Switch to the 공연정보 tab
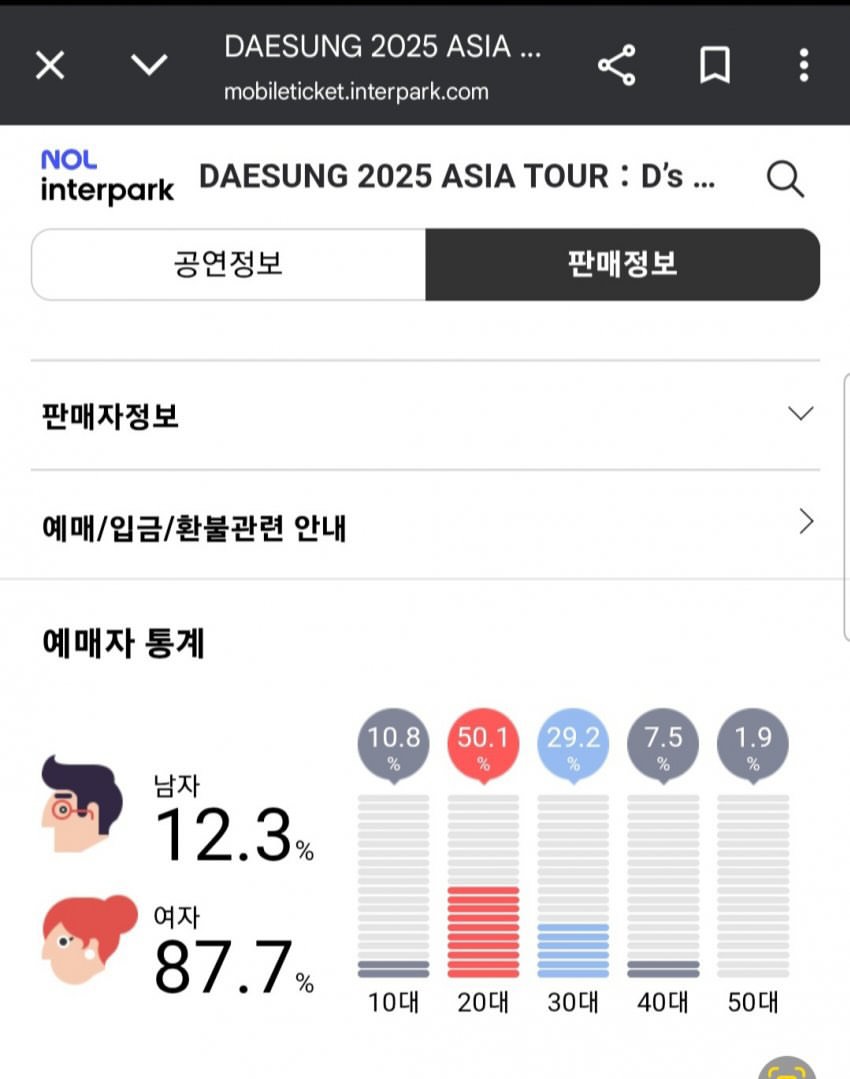 pyautogui.click(x=229, y=264)
